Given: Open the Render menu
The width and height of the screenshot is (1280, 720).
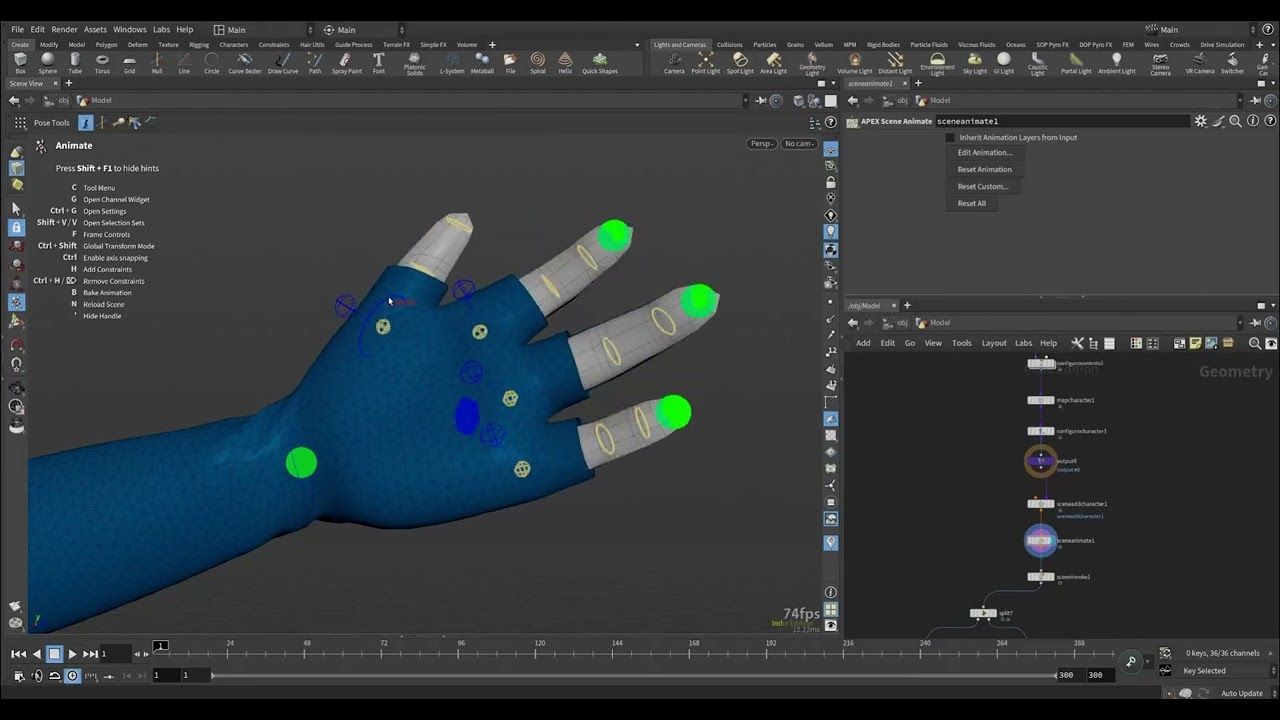Looking at the screenshot, I should click(64, 30).
